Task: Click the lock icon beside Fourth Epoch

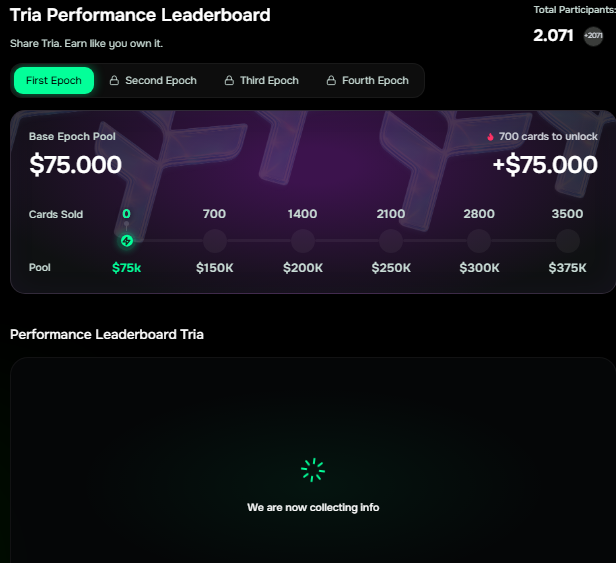Action: [x=331, y=81]
